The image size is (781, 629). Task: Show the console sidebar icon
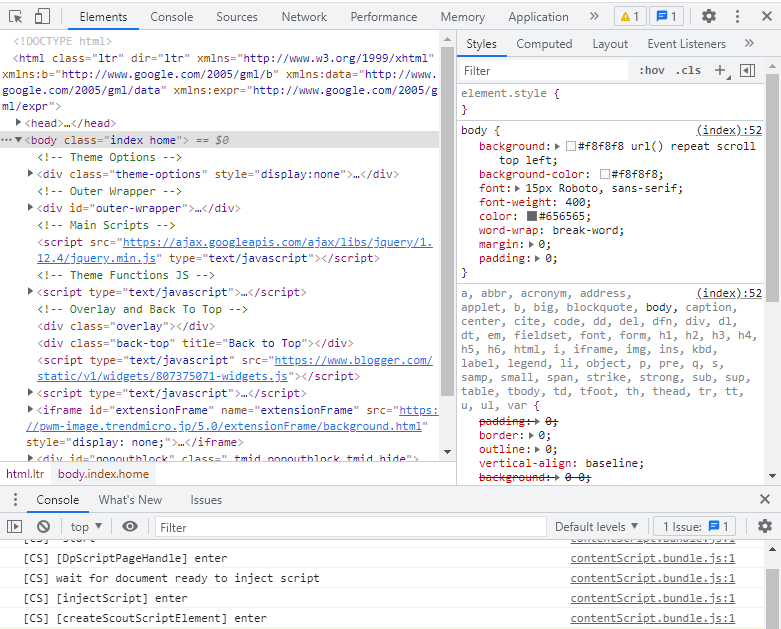click(14, 526)
